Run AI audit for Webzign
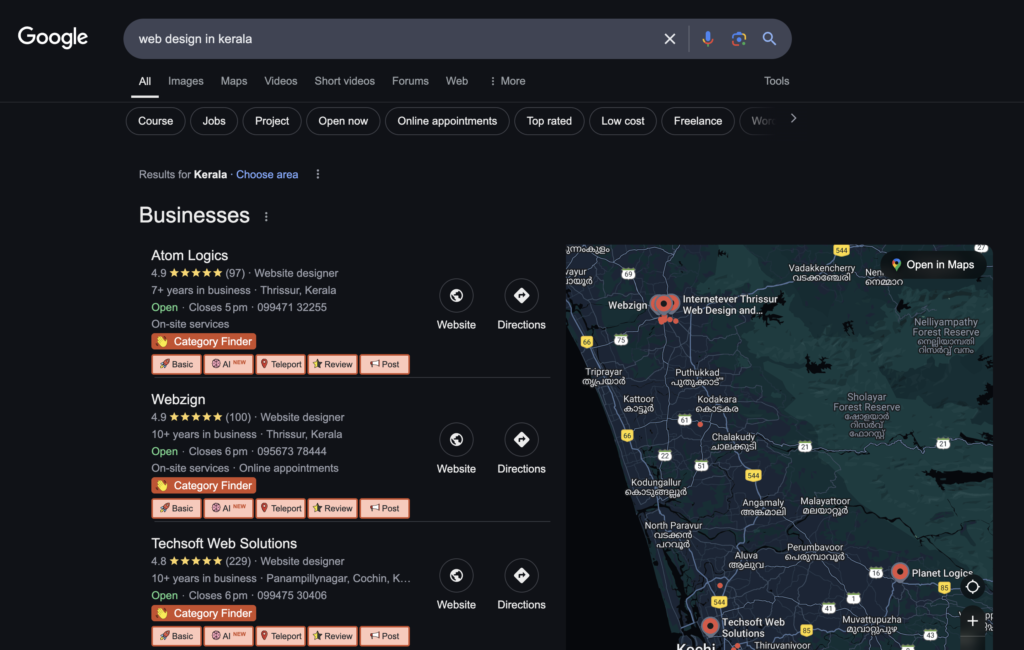 point(229,508)
